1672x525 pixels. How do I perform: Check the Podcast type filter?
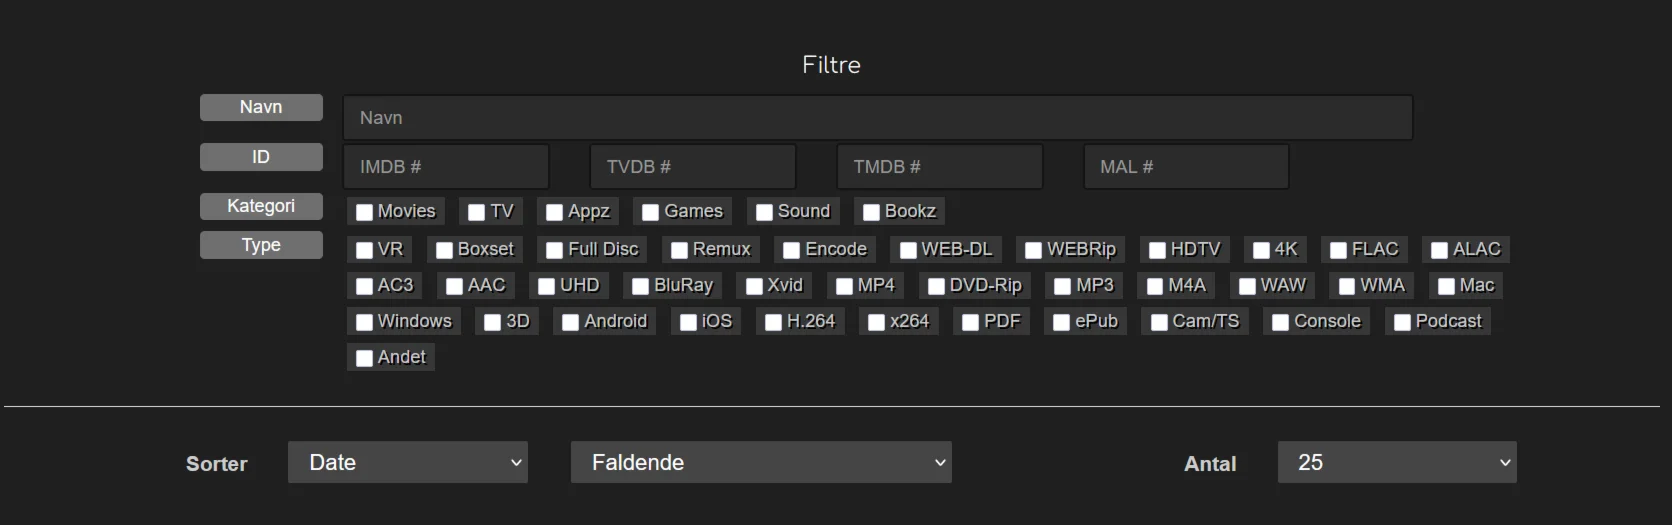[1402, 322]
